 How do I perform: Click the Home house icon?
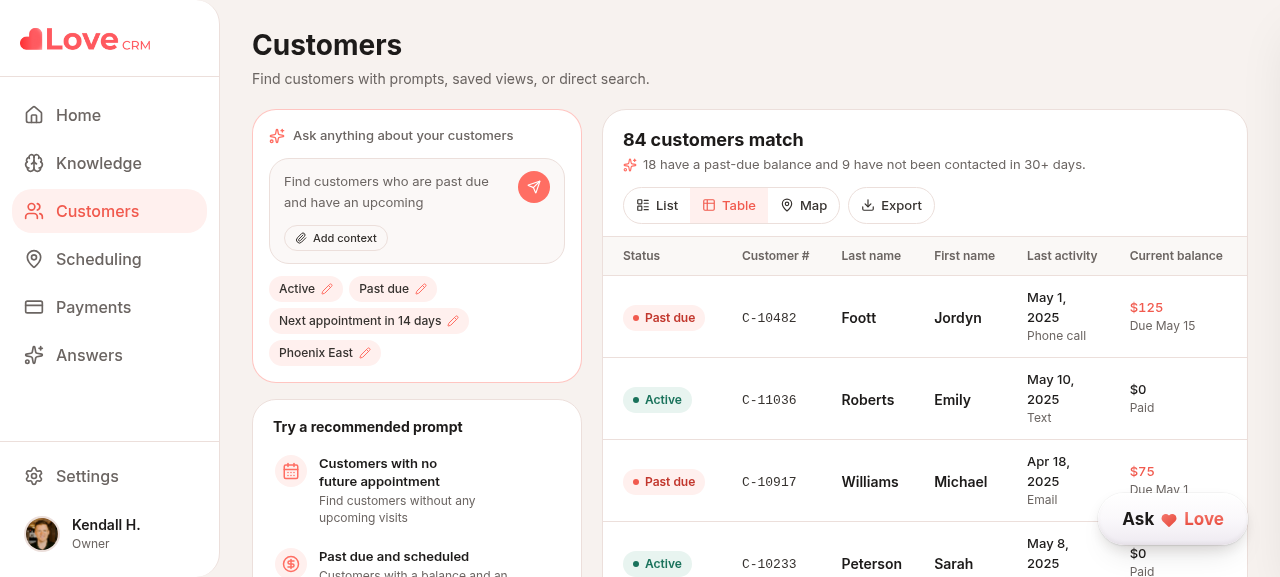coord(34,115)
